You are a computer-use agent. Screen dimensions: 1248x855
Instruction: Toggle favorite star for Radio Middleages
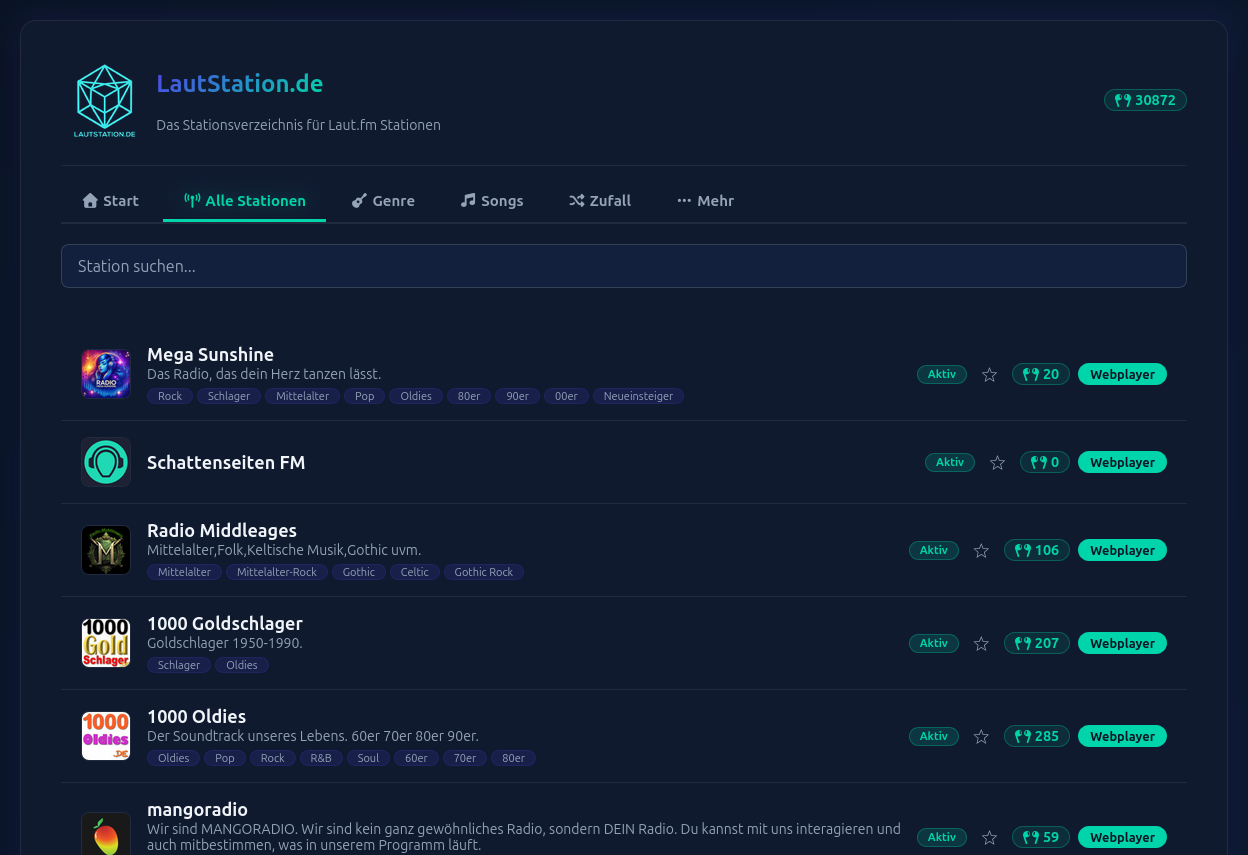tap(981, 551)
